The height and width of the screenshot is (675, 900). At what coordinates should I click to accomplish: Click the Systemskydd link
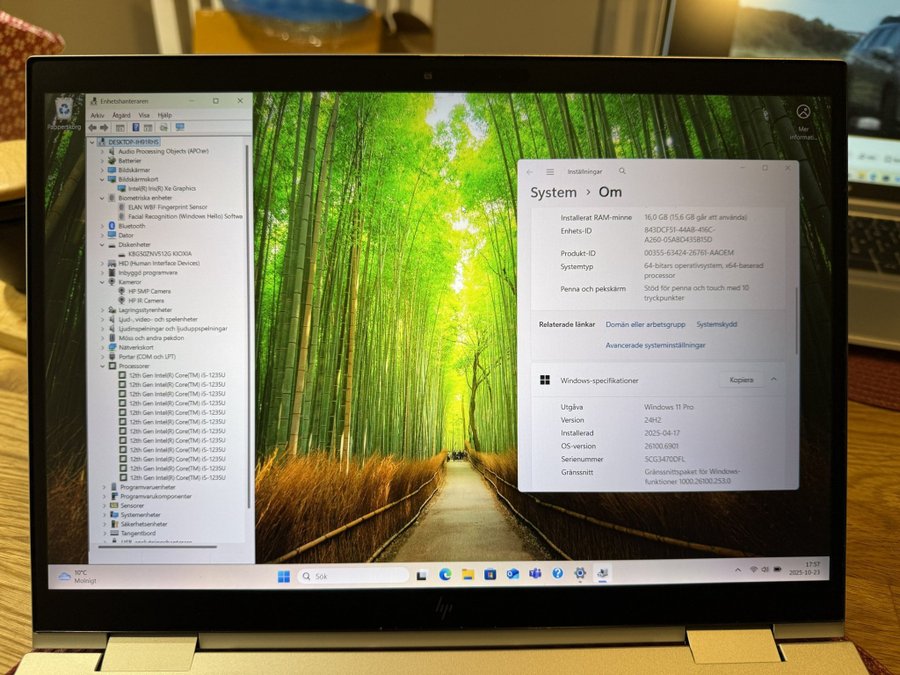(716, 324)
